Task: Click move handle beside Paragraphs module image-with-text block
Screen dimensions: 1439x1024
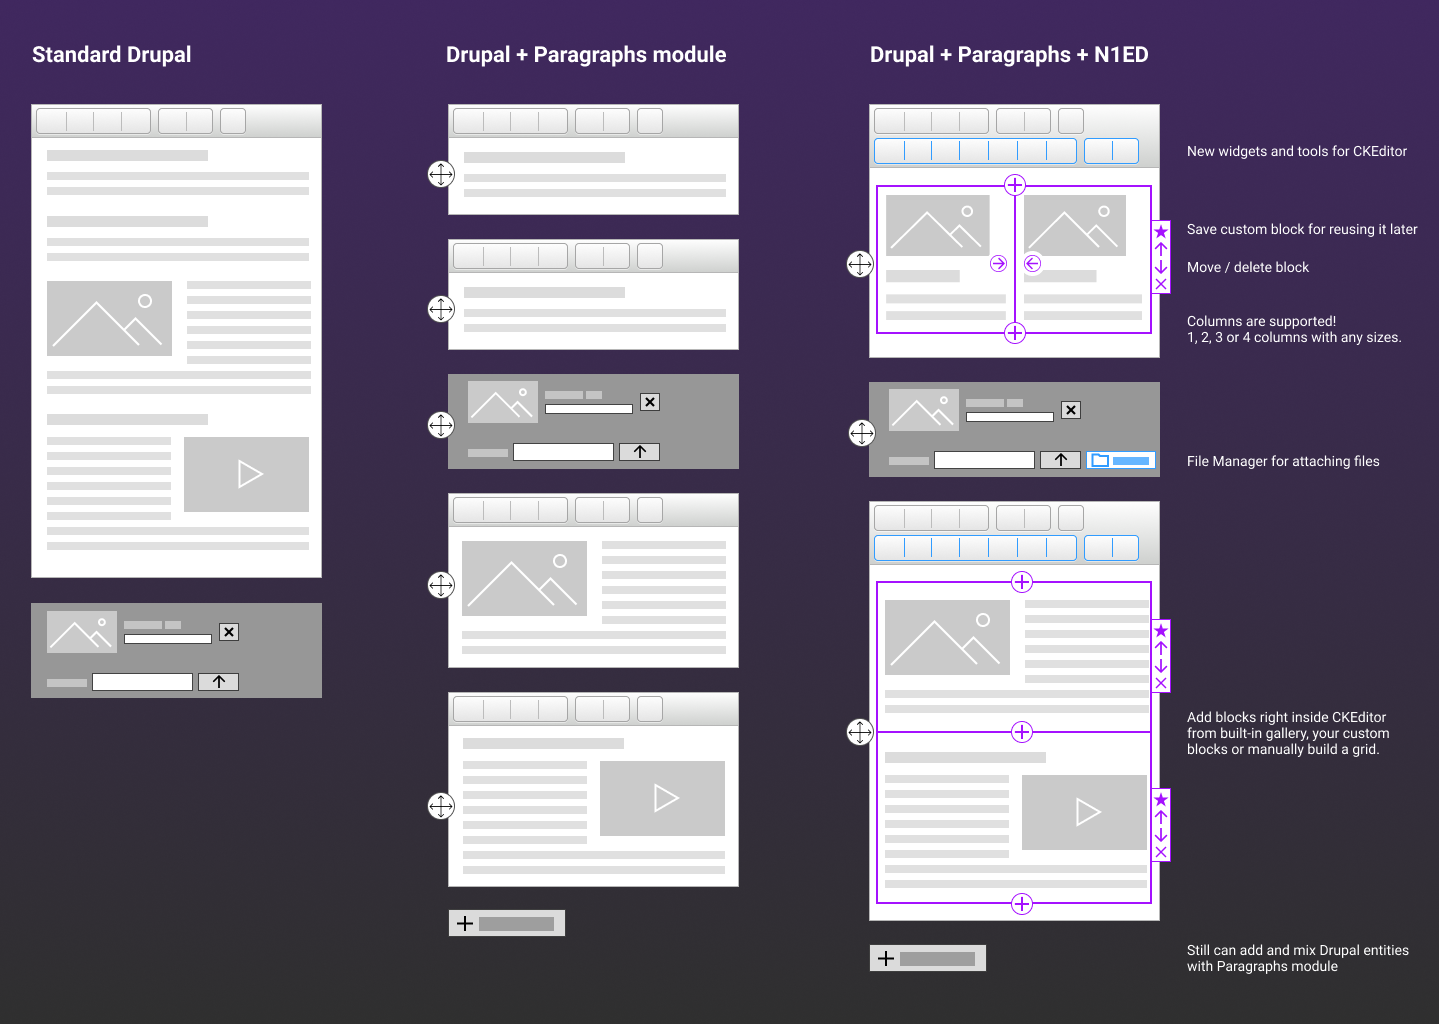Action: (441, 585)
